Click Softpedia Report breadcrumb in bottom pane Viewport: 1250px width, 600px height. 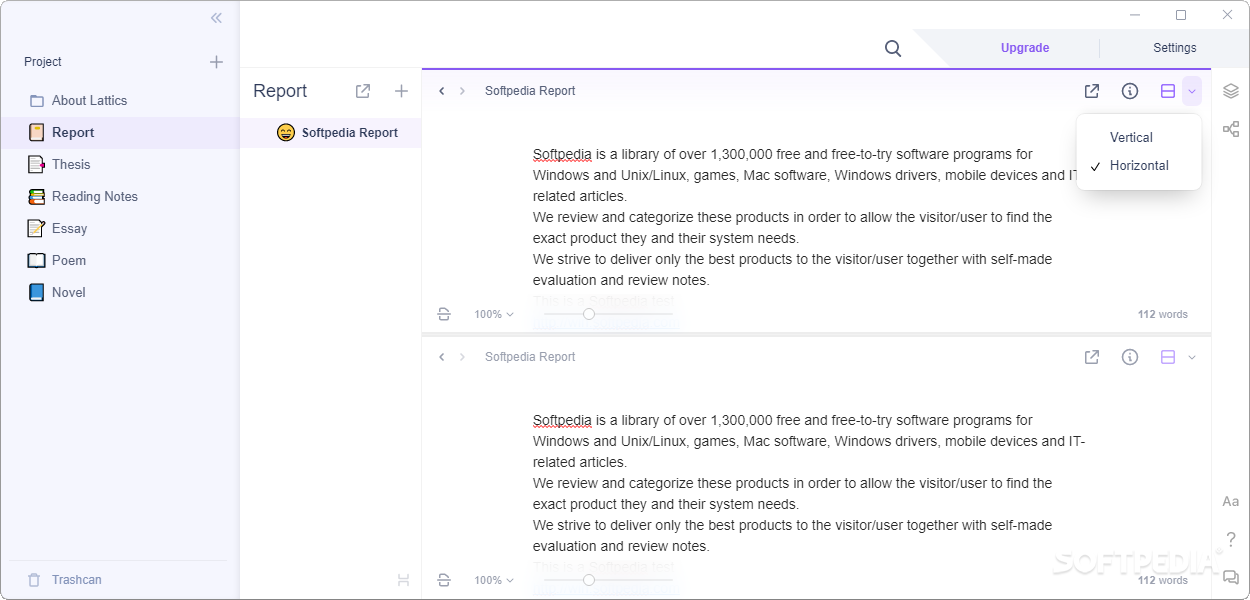coord(530,357)
